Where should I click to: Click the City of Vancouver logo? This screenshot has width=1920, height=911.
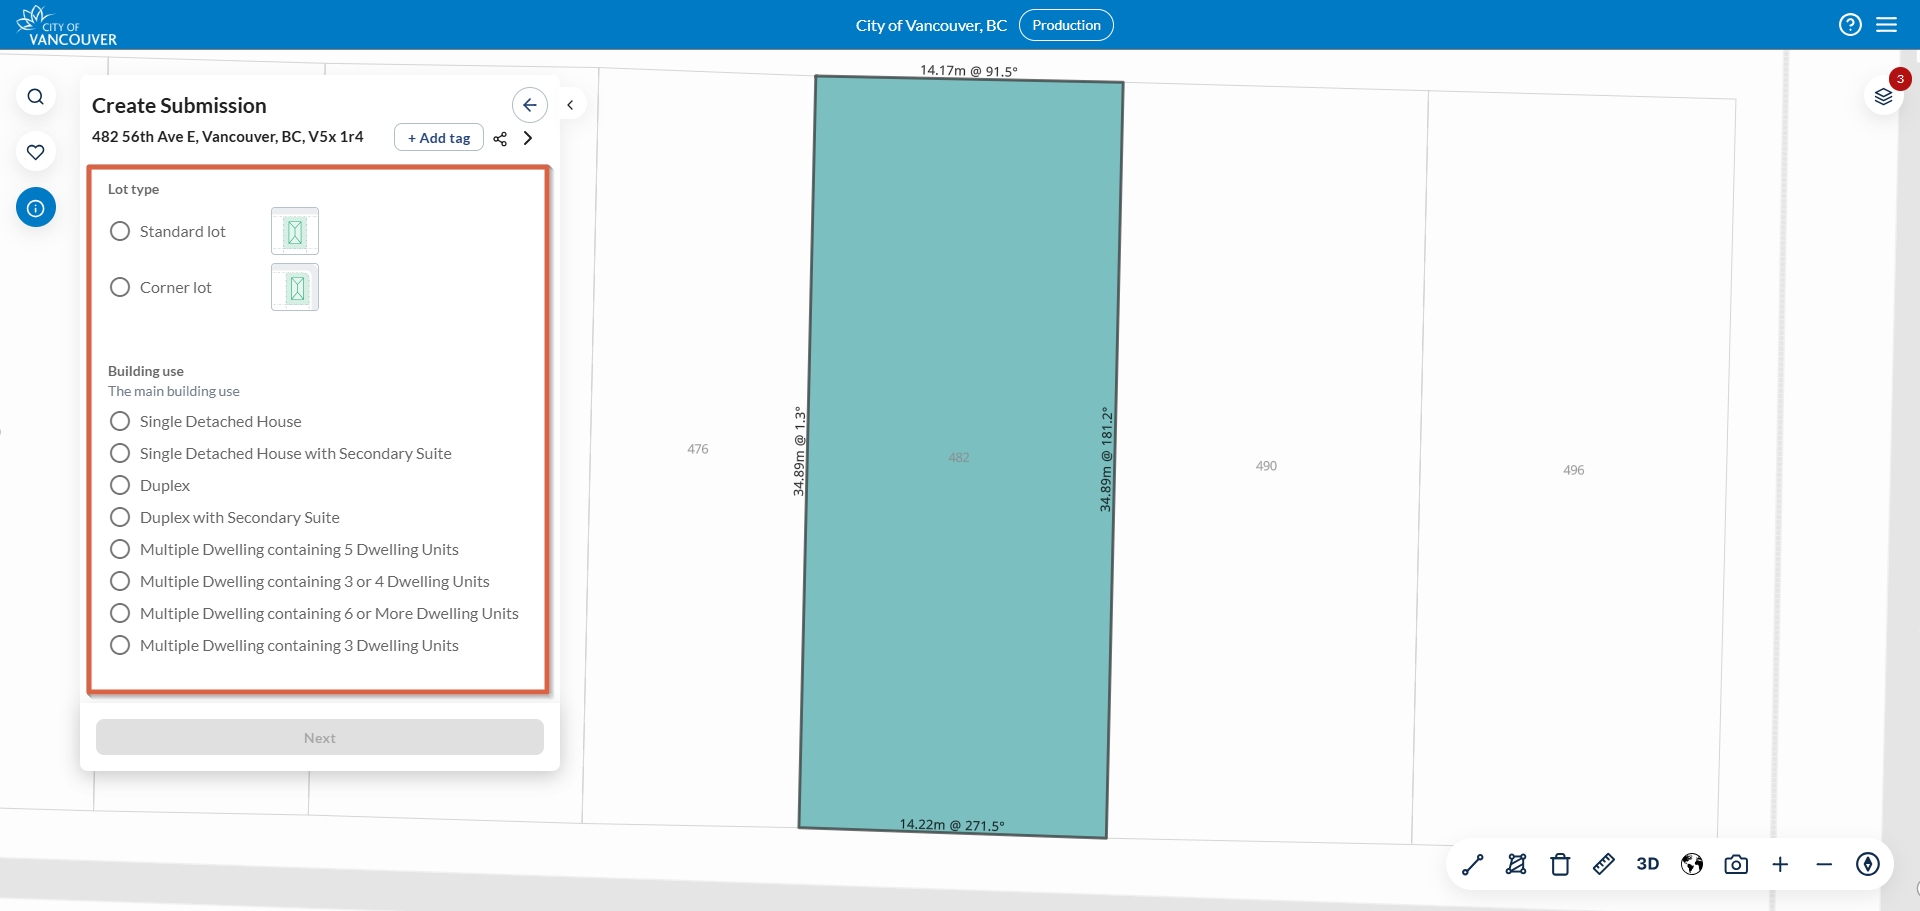67,26
